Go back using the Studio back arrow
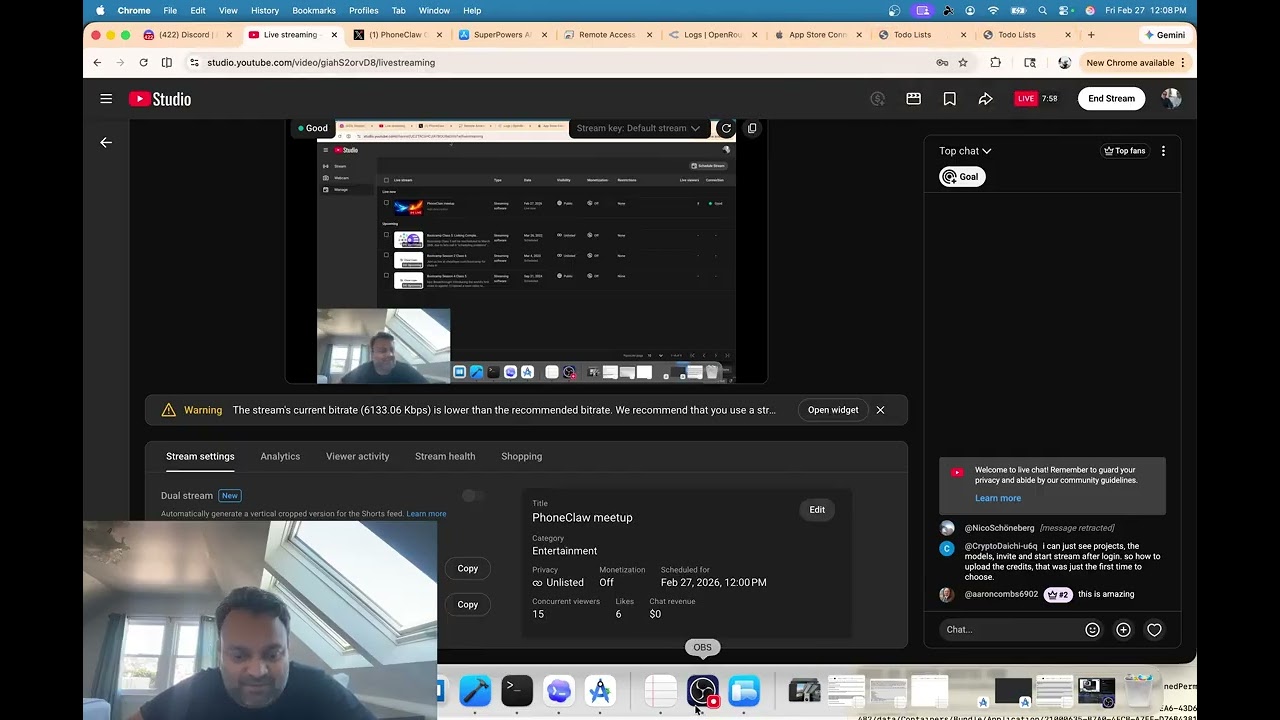This screenshot has height=720, width=1280. point(106,142)
